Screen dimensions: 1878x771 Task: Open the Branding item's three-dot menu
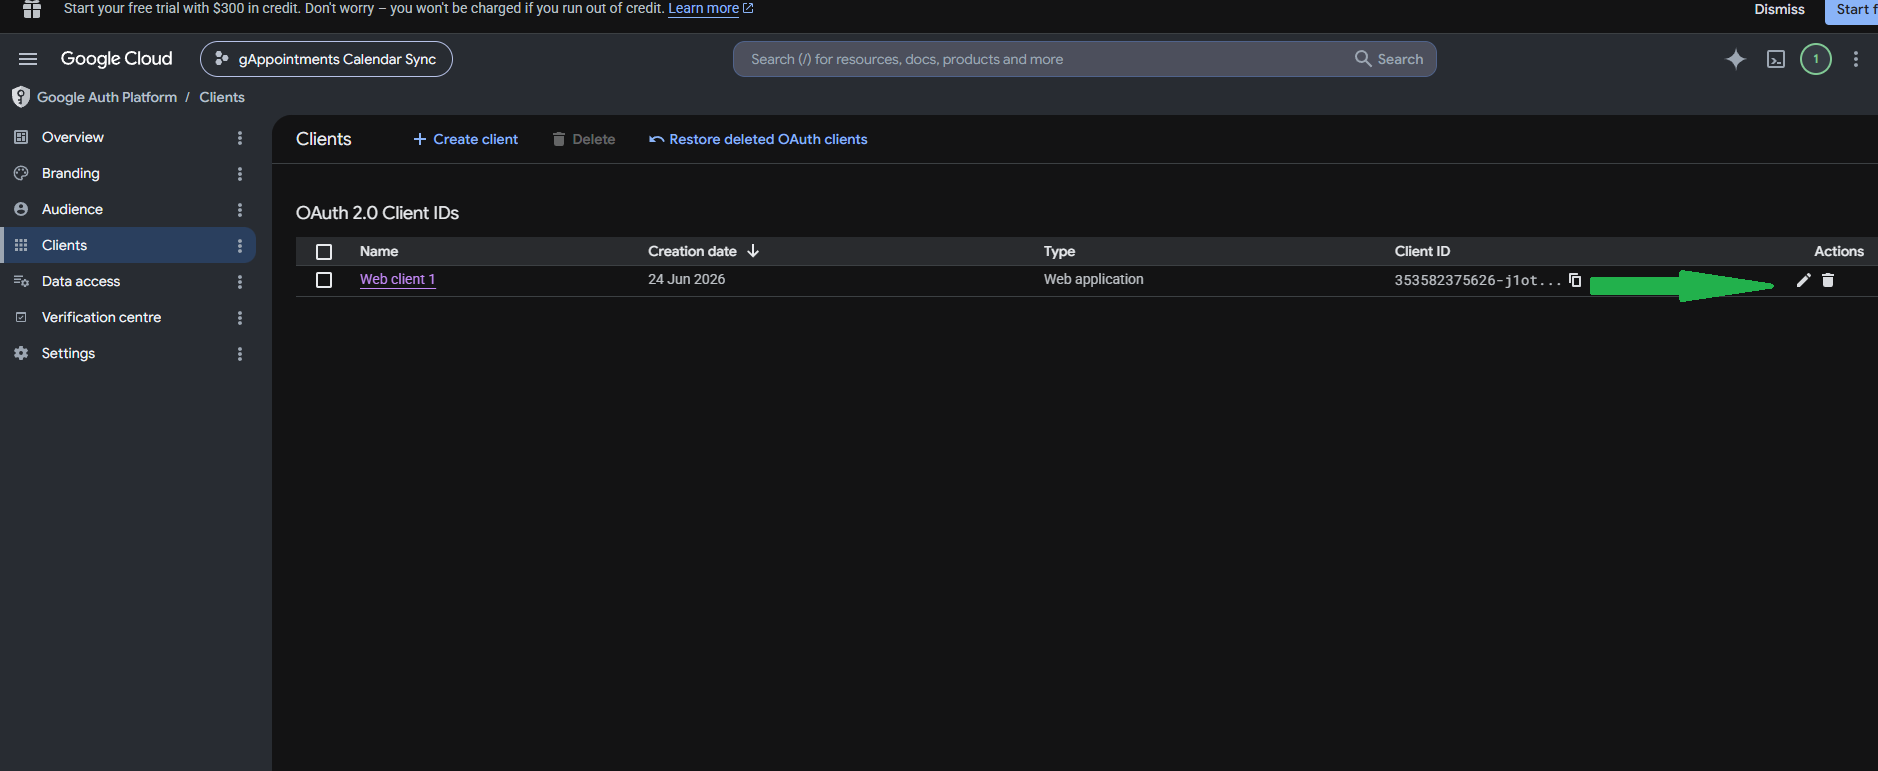point(240,174)
